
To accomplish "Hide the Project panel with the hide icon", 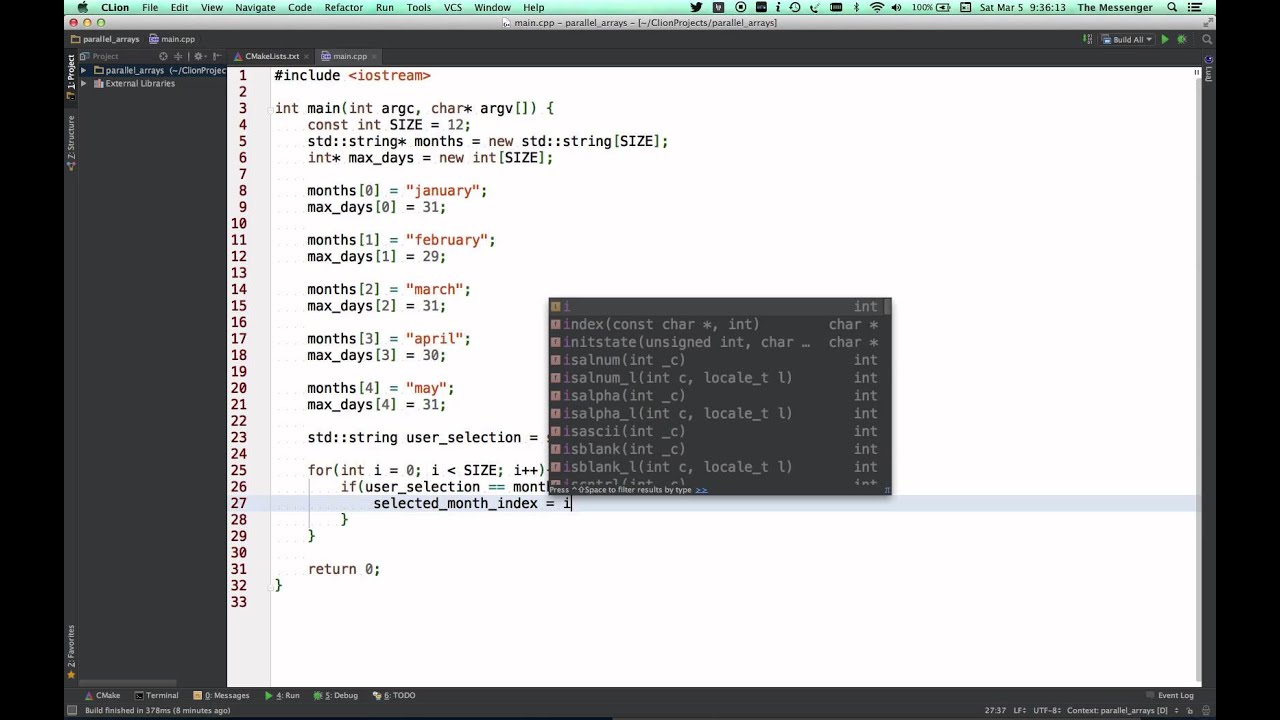I will coord(216,56).
